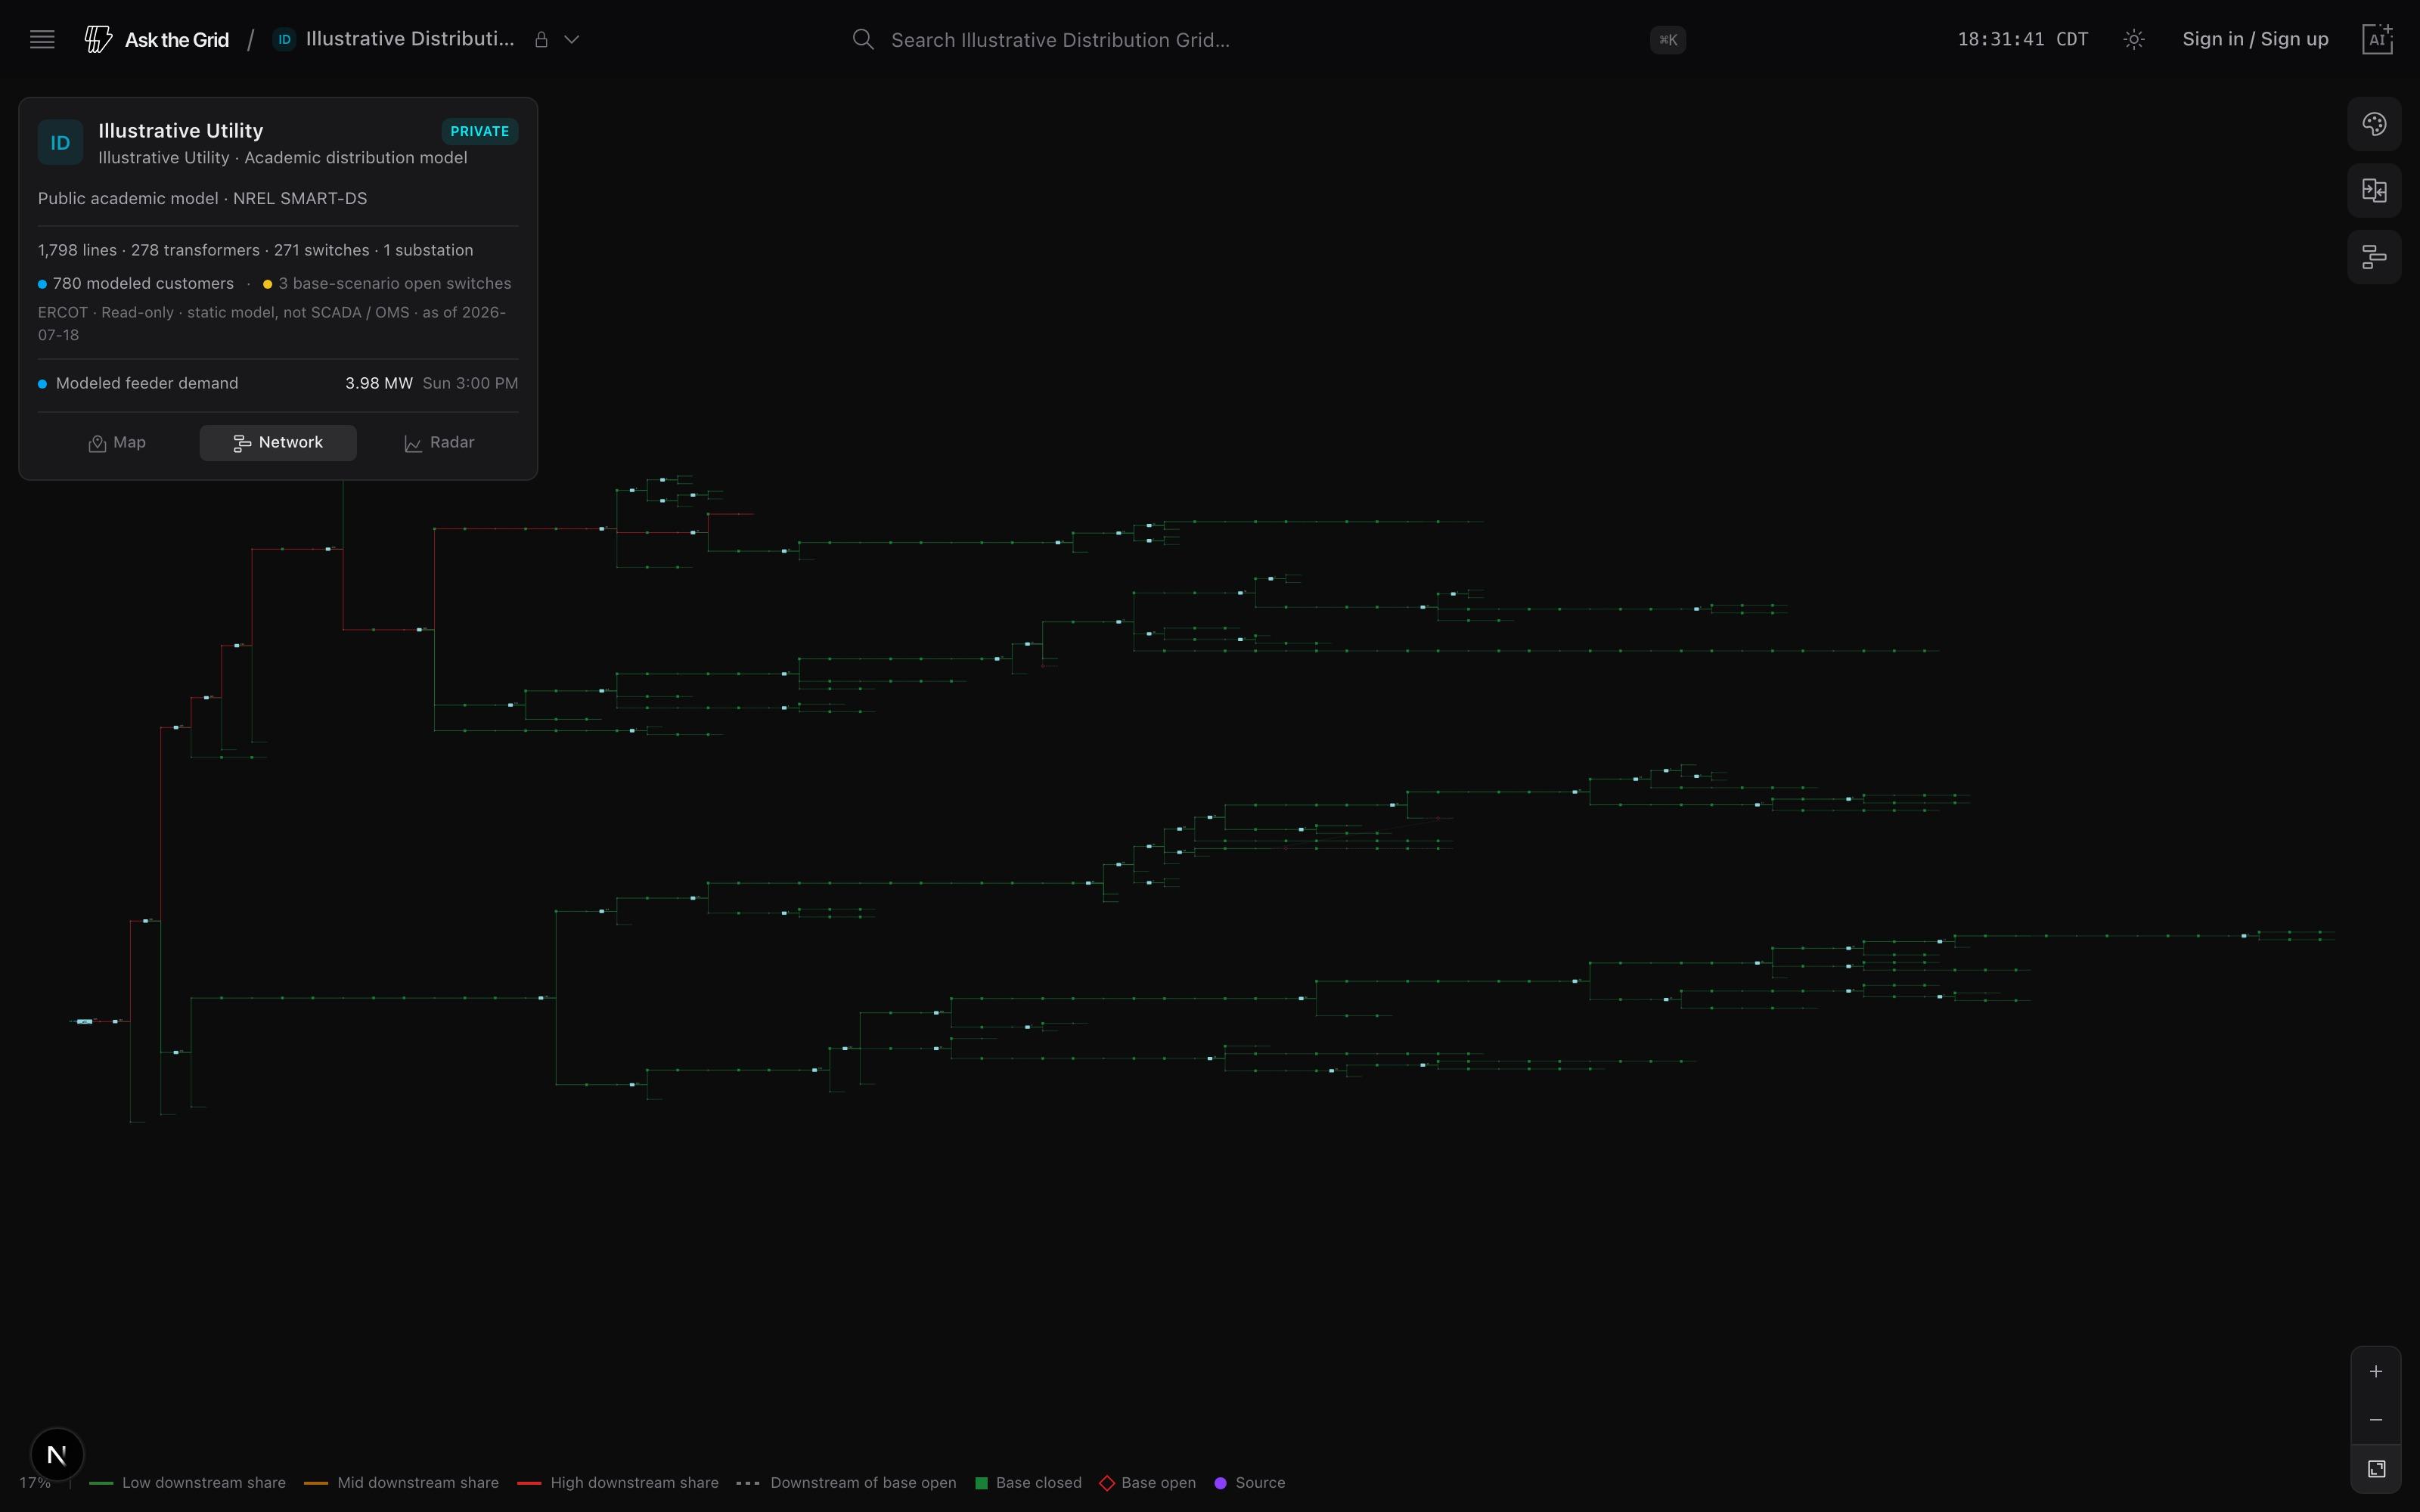Zoom out with the minus button
The height and width of the screenshot is (1512, 2420).
pos(2376,1420)
